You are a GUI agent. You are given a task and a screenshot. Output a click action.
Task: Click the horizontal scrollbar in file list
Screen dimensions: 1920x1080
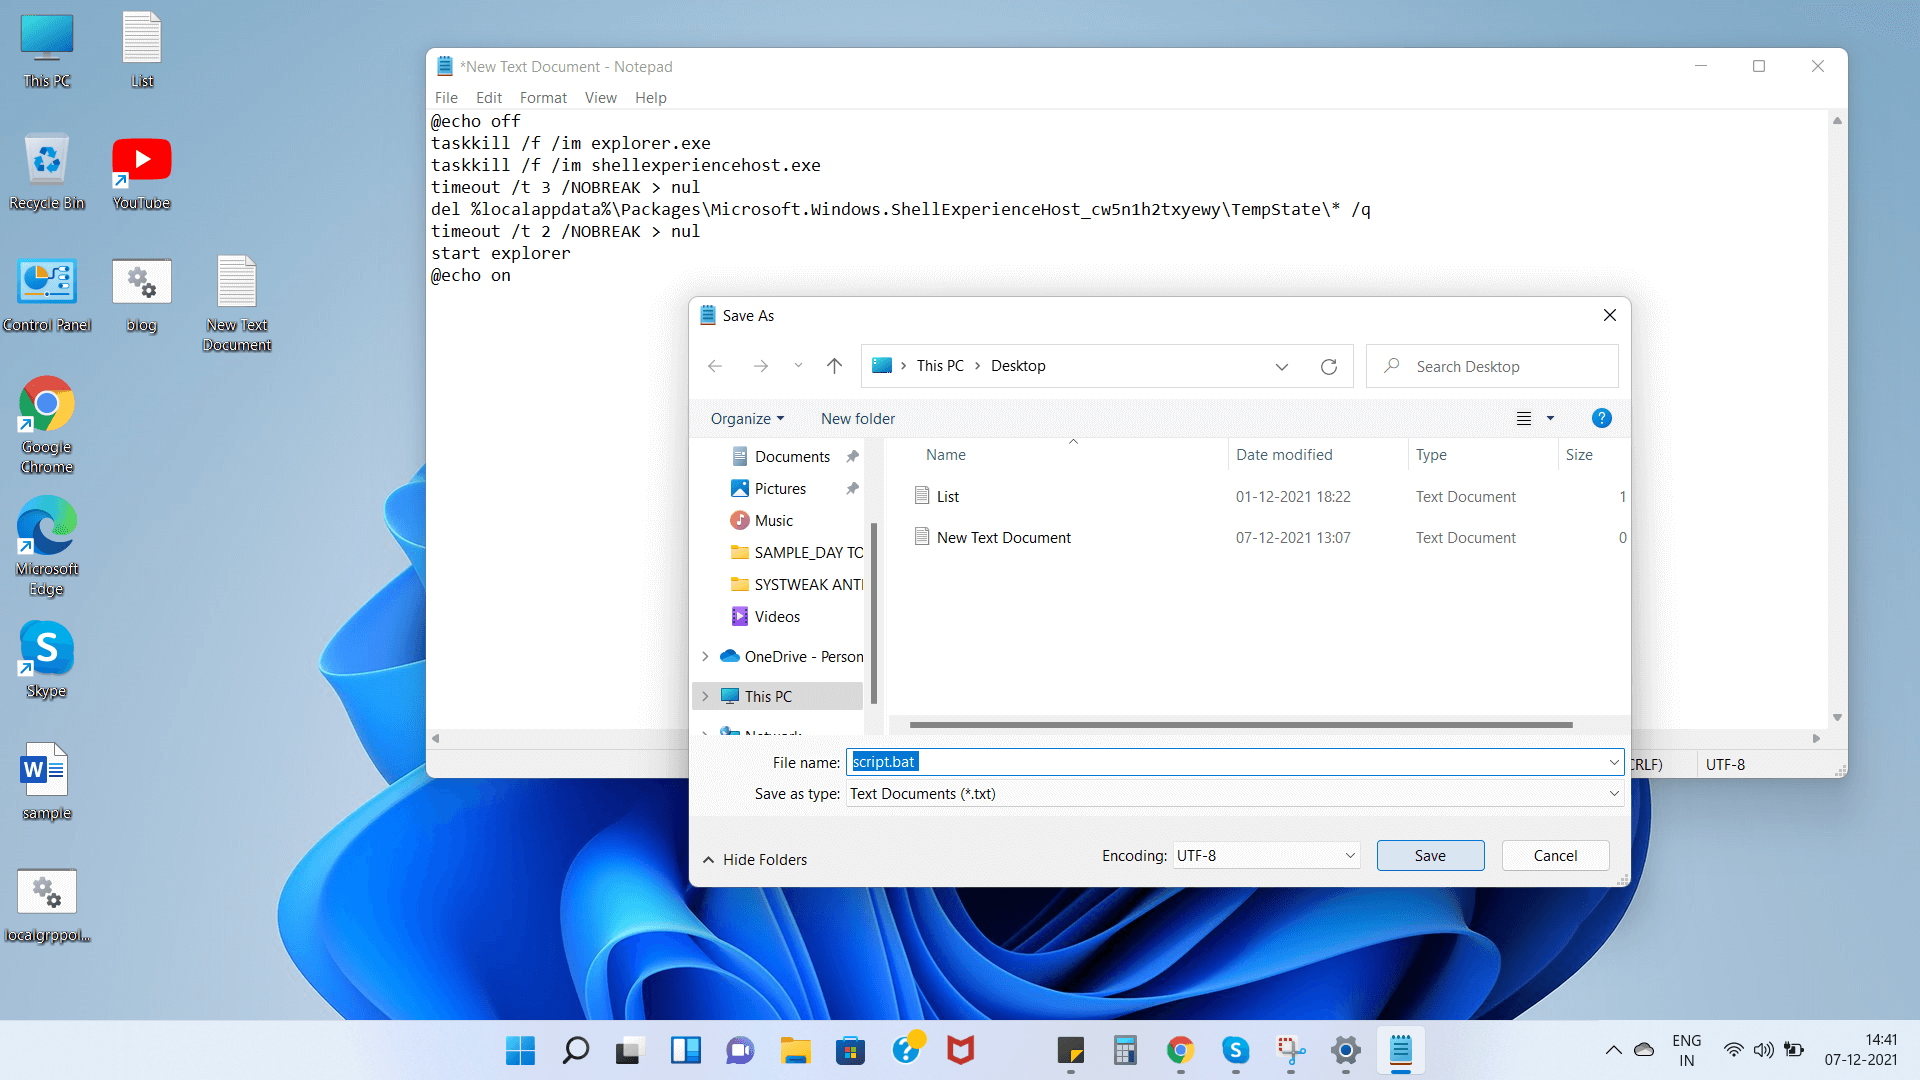1240,724
